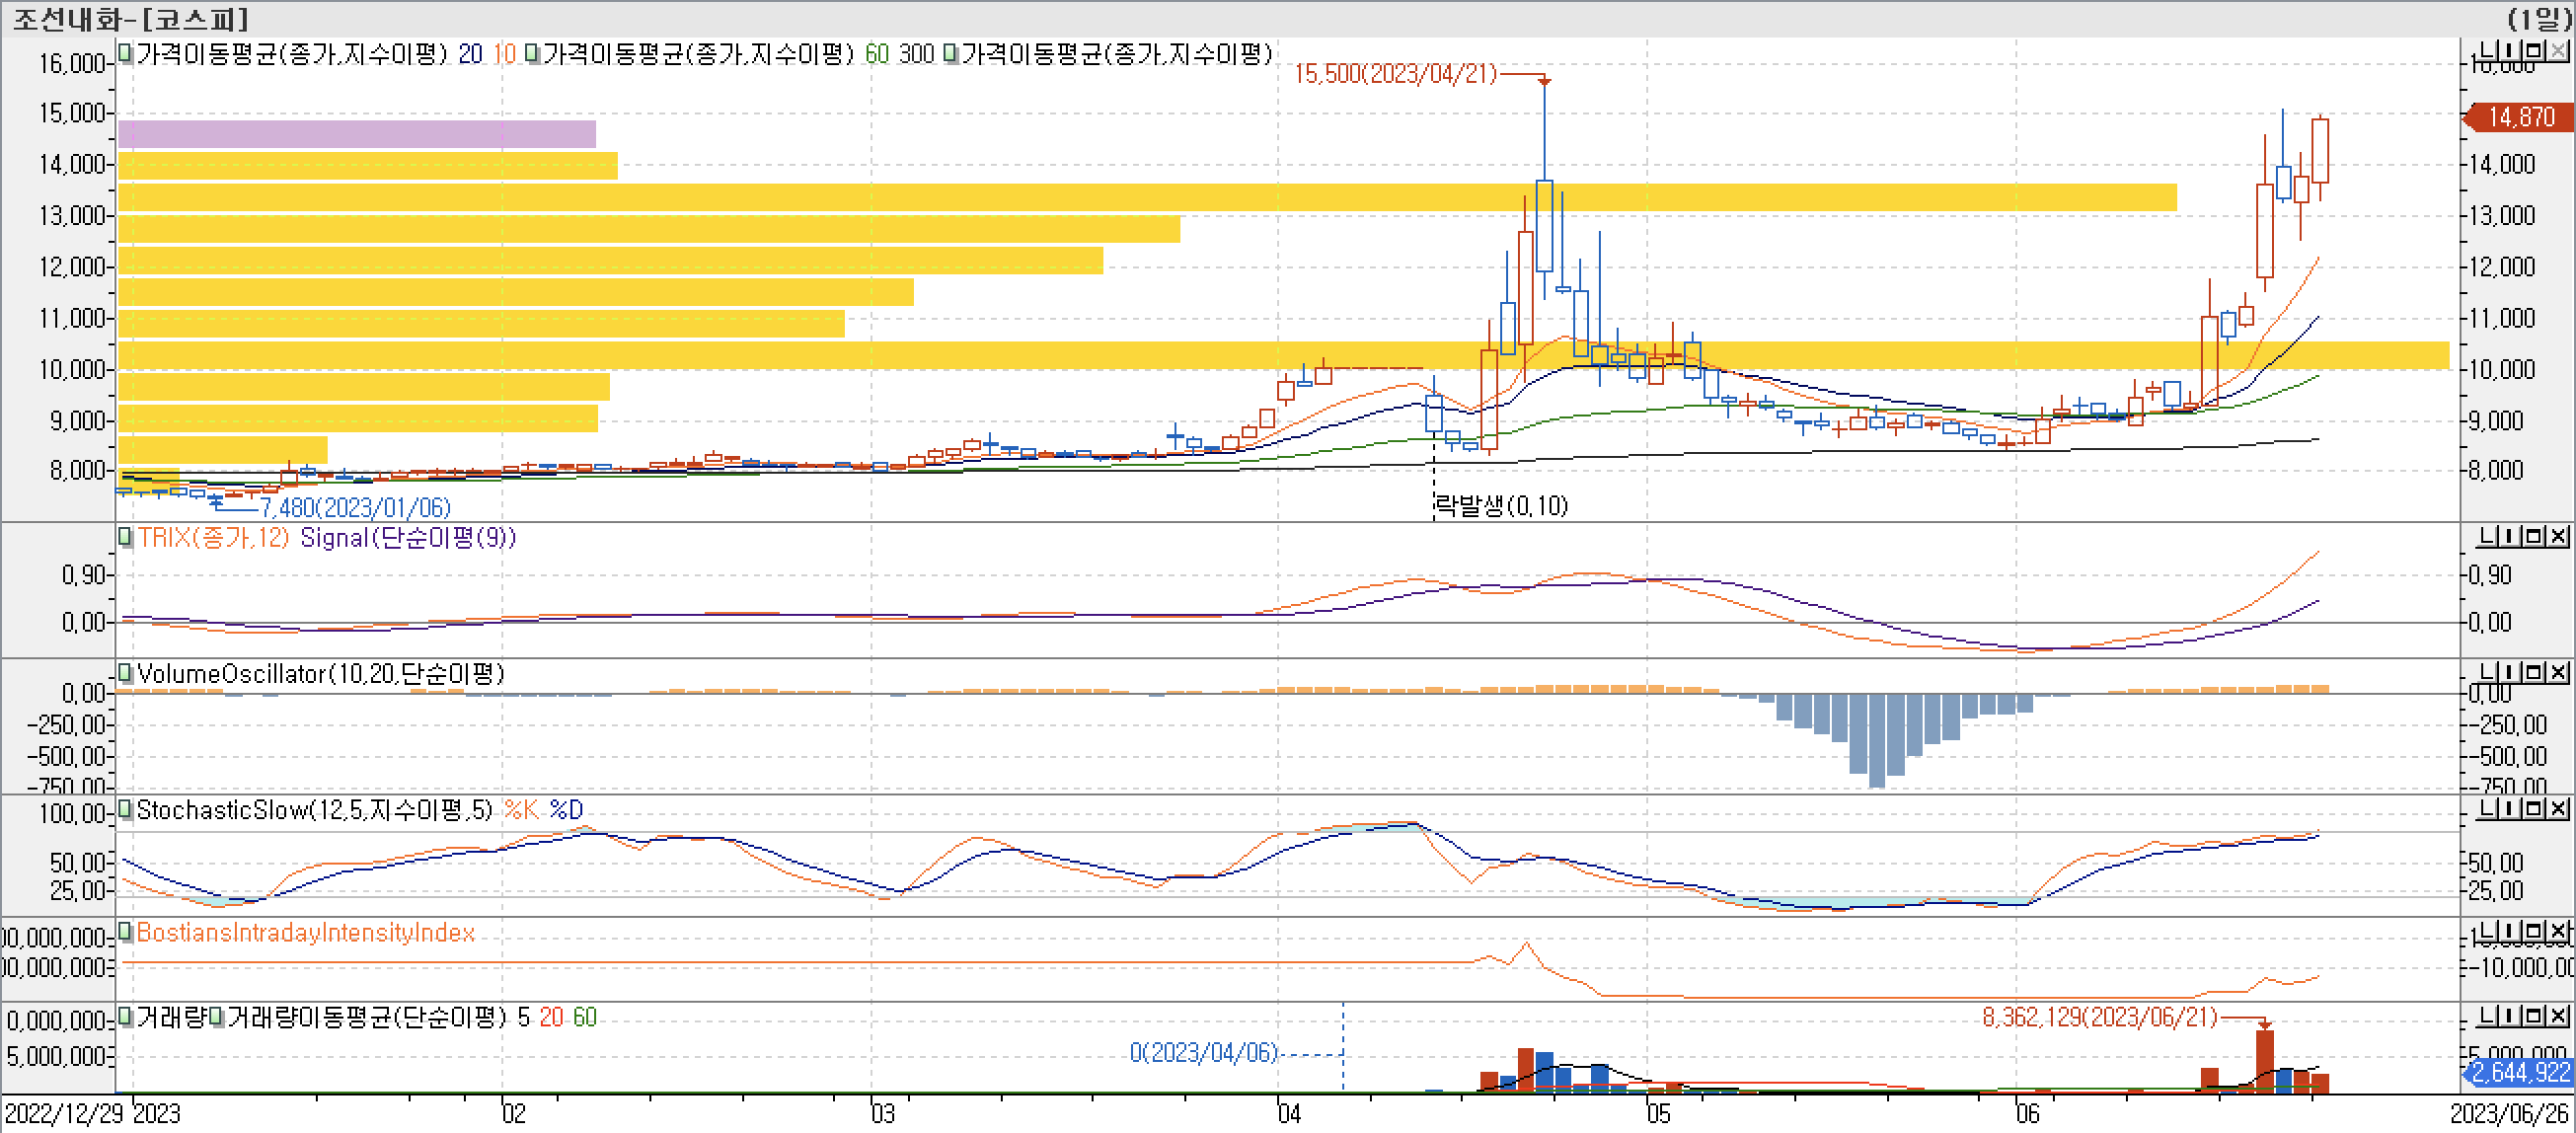Click the L-shaped icon in the price chart panel
This screenshot has height=1133, width=2576.
click(2486, 50)
